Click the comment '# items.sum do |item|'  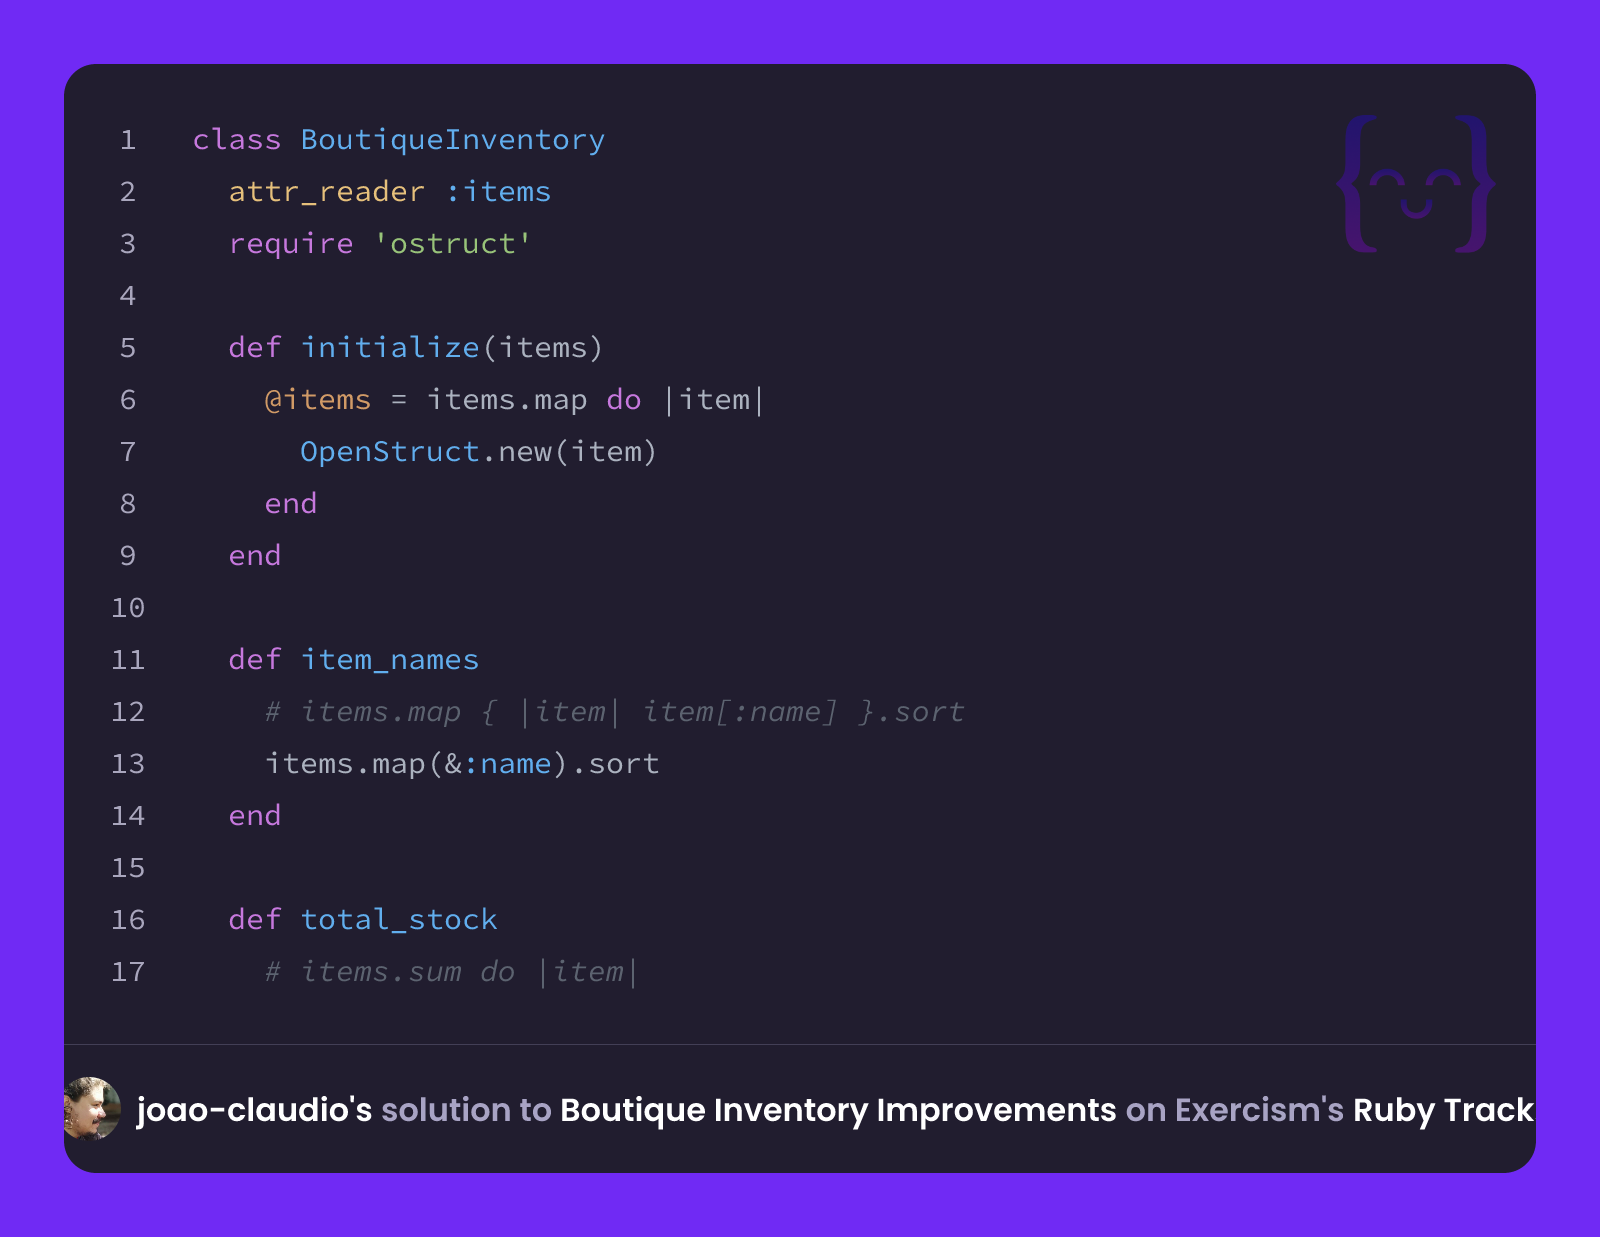(451, 972)
